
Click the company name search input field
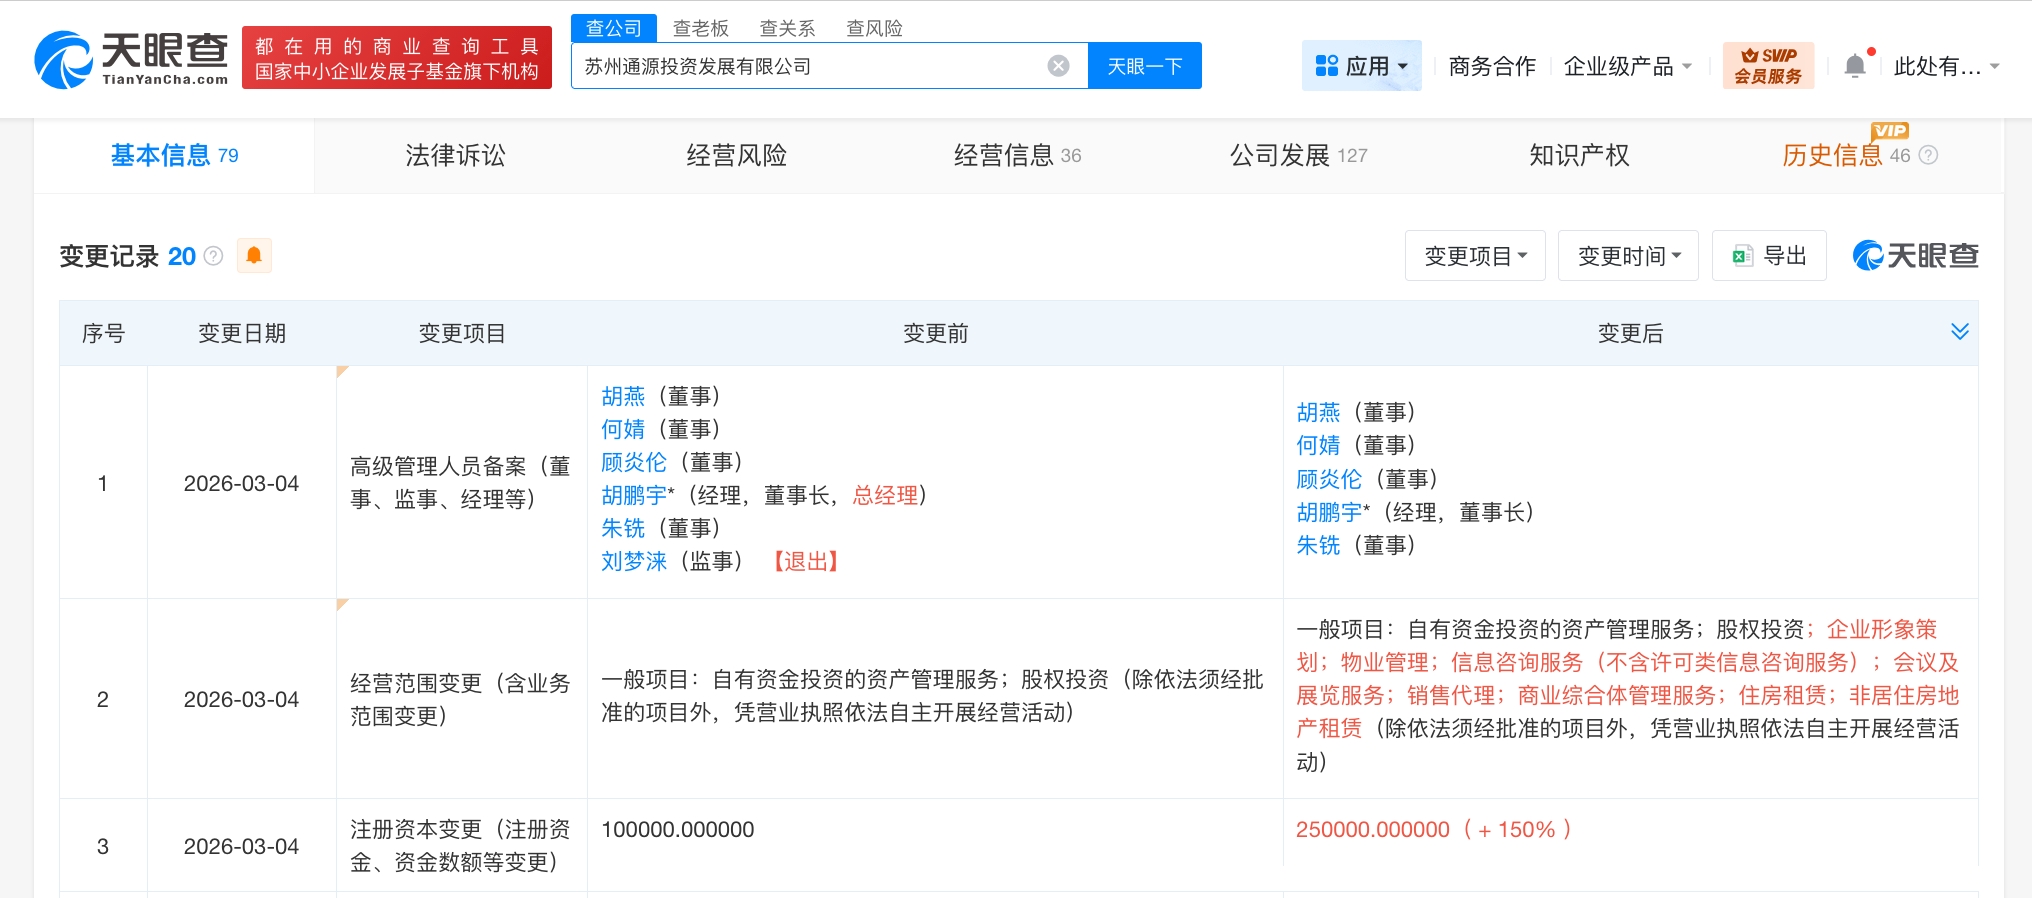[810, 66]
